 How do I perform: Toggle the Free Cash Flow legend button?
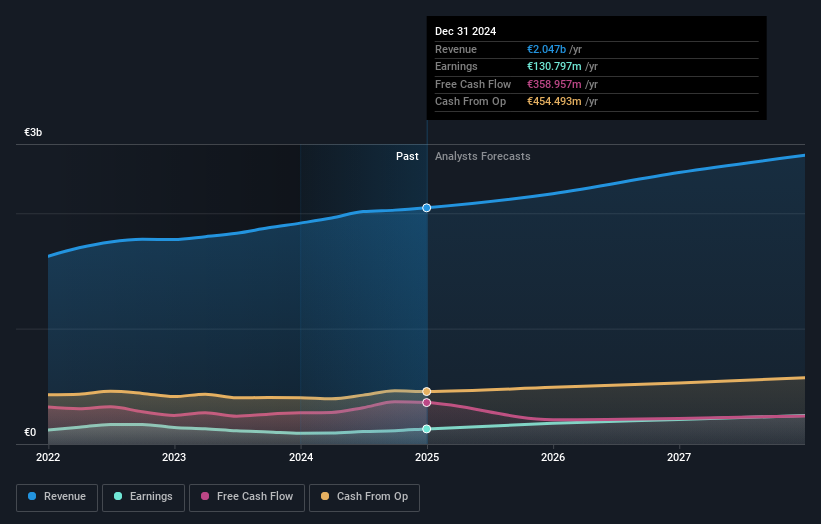click(x=247, y=497)
